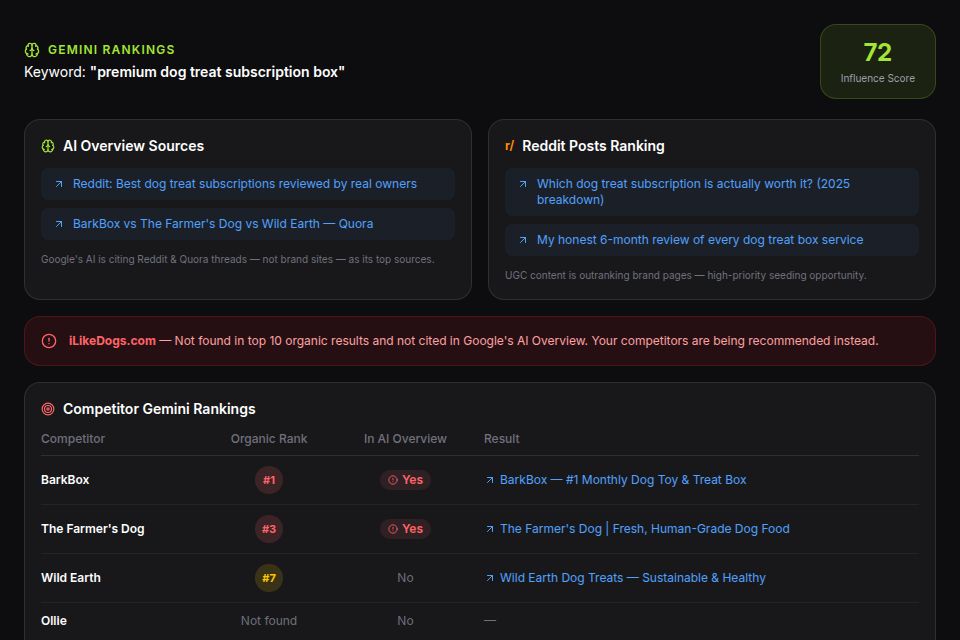Click the Ollie competitor name

point(54,621)
